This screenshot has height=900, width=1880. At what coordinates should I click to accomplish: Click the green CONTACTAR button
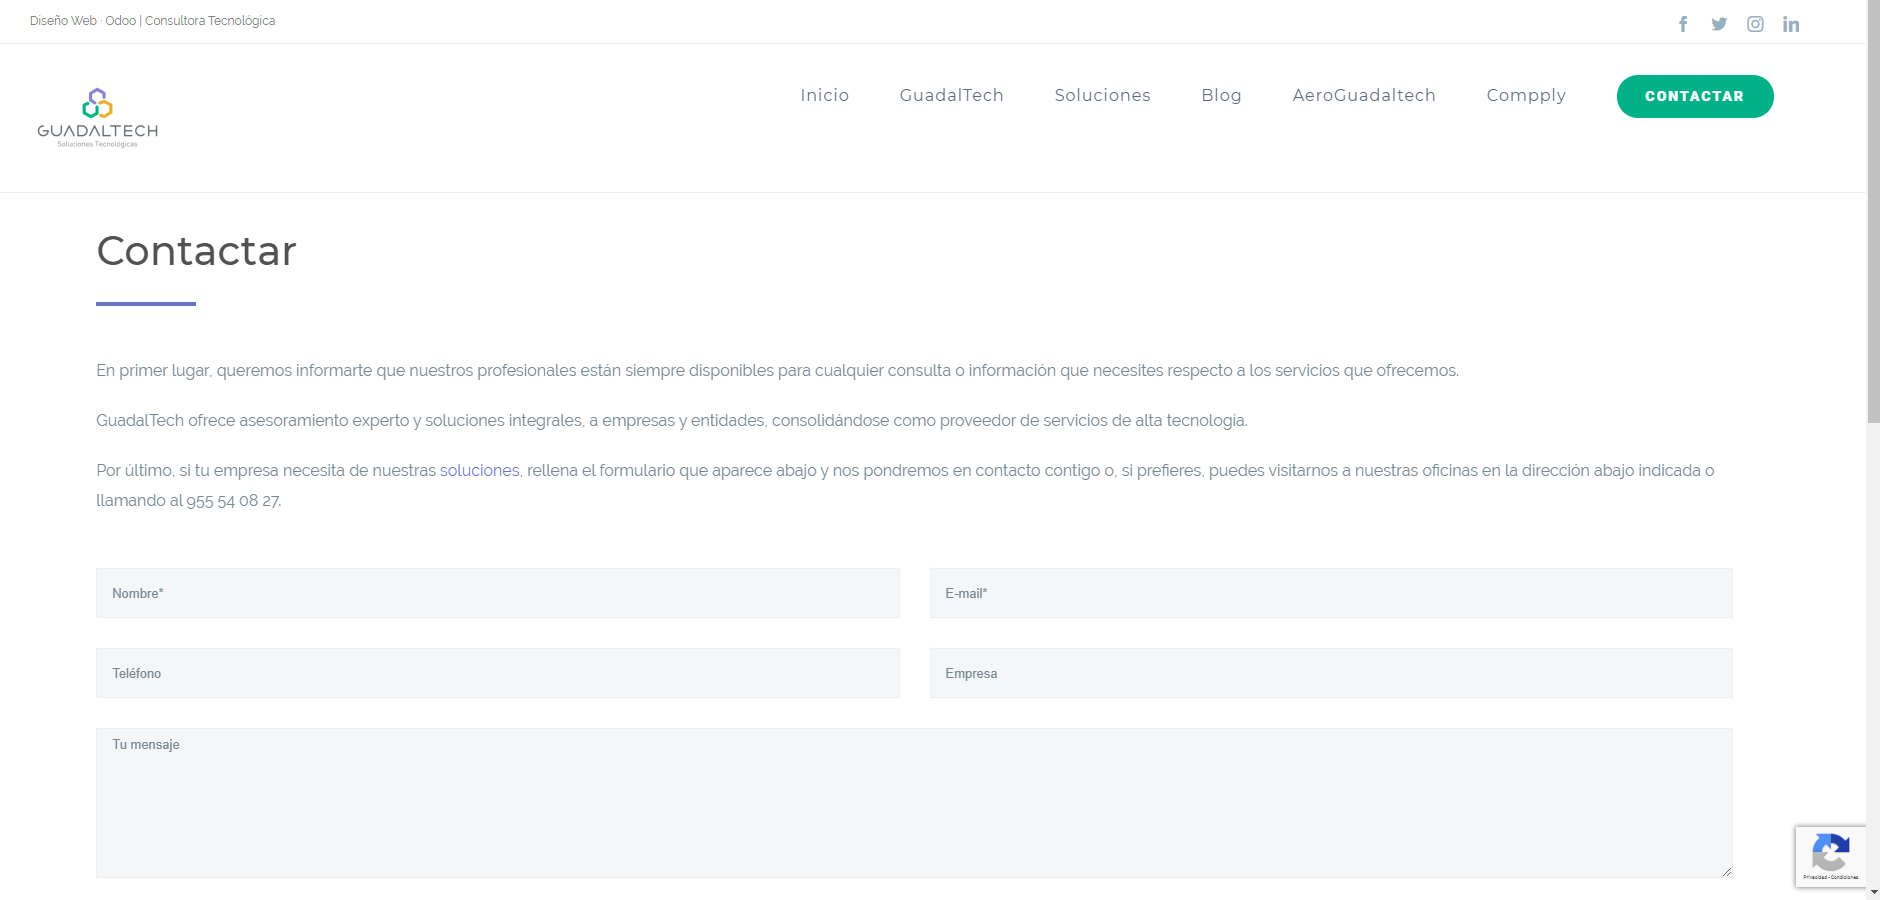1695,96
